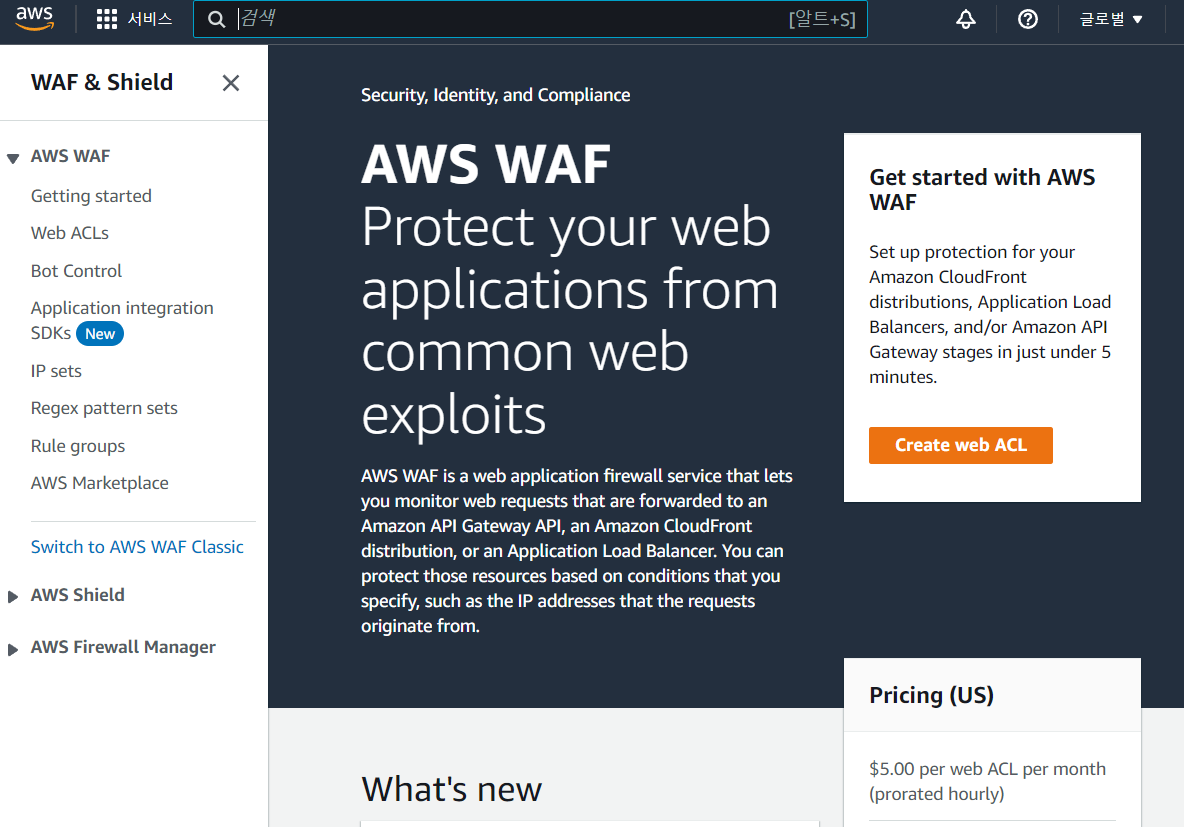Click the New badge beside SDKs
This screenshot has height=827, width=1184.
coord(100,334)
